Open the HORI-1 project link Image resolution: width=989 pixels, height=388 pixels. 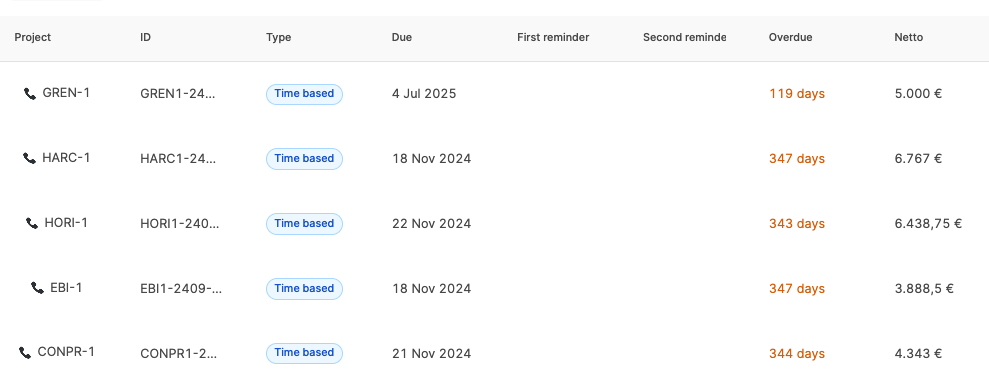(66, 223)
